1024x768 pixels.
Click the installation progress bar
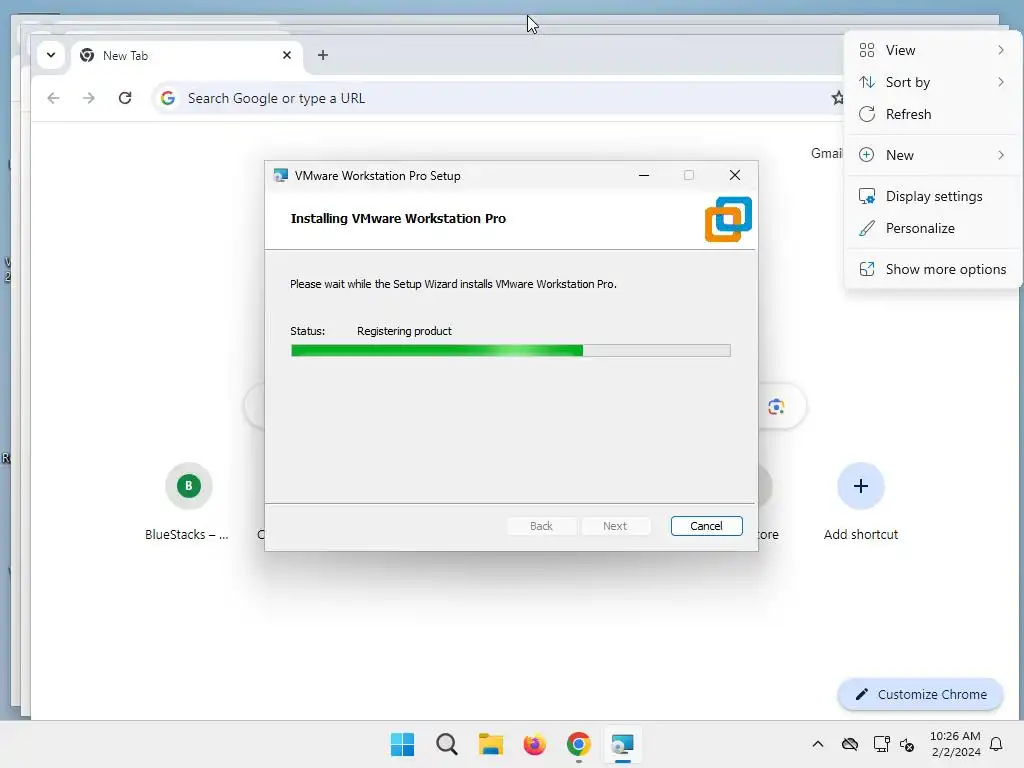point(511,351)
